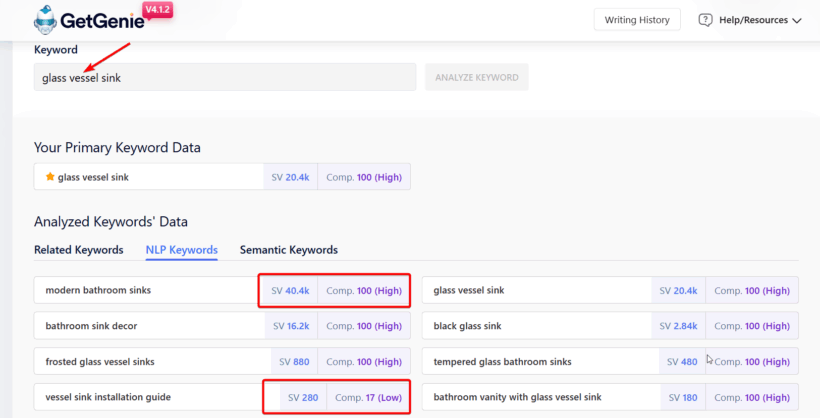Viewport: 820px width, 418px height.
Task: Click Comp. 17 (Low) competition value
Action: 367,397
